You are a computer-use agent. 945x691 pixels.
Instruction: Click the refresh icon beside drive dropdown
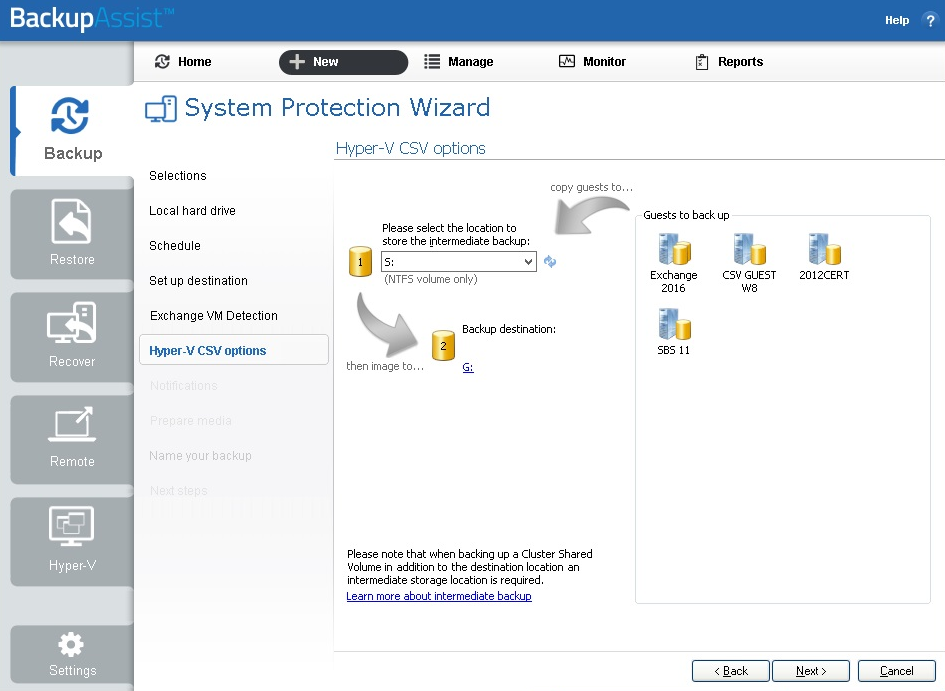point(550,261)
